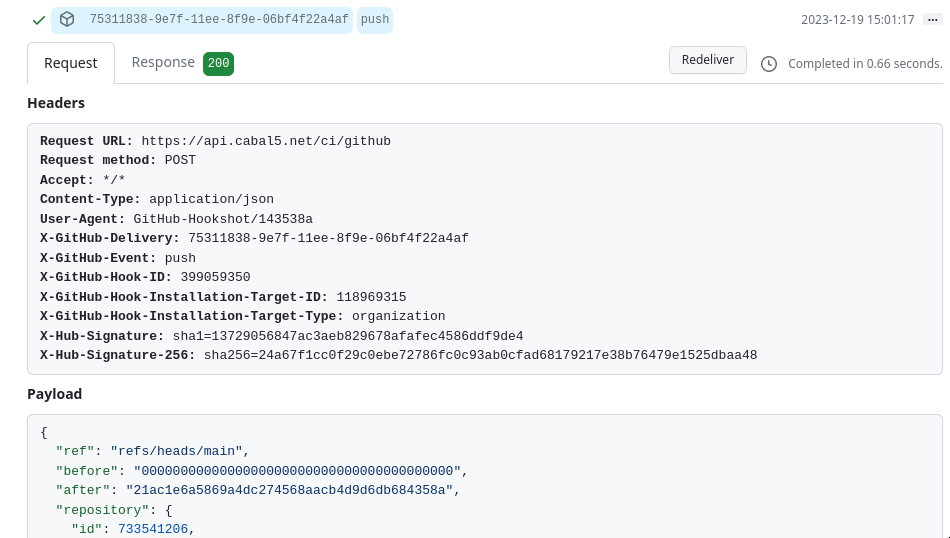The image size is (950, 538).
Task: Click the "after" commit hash in payload
Action: (x=290, y=490)
